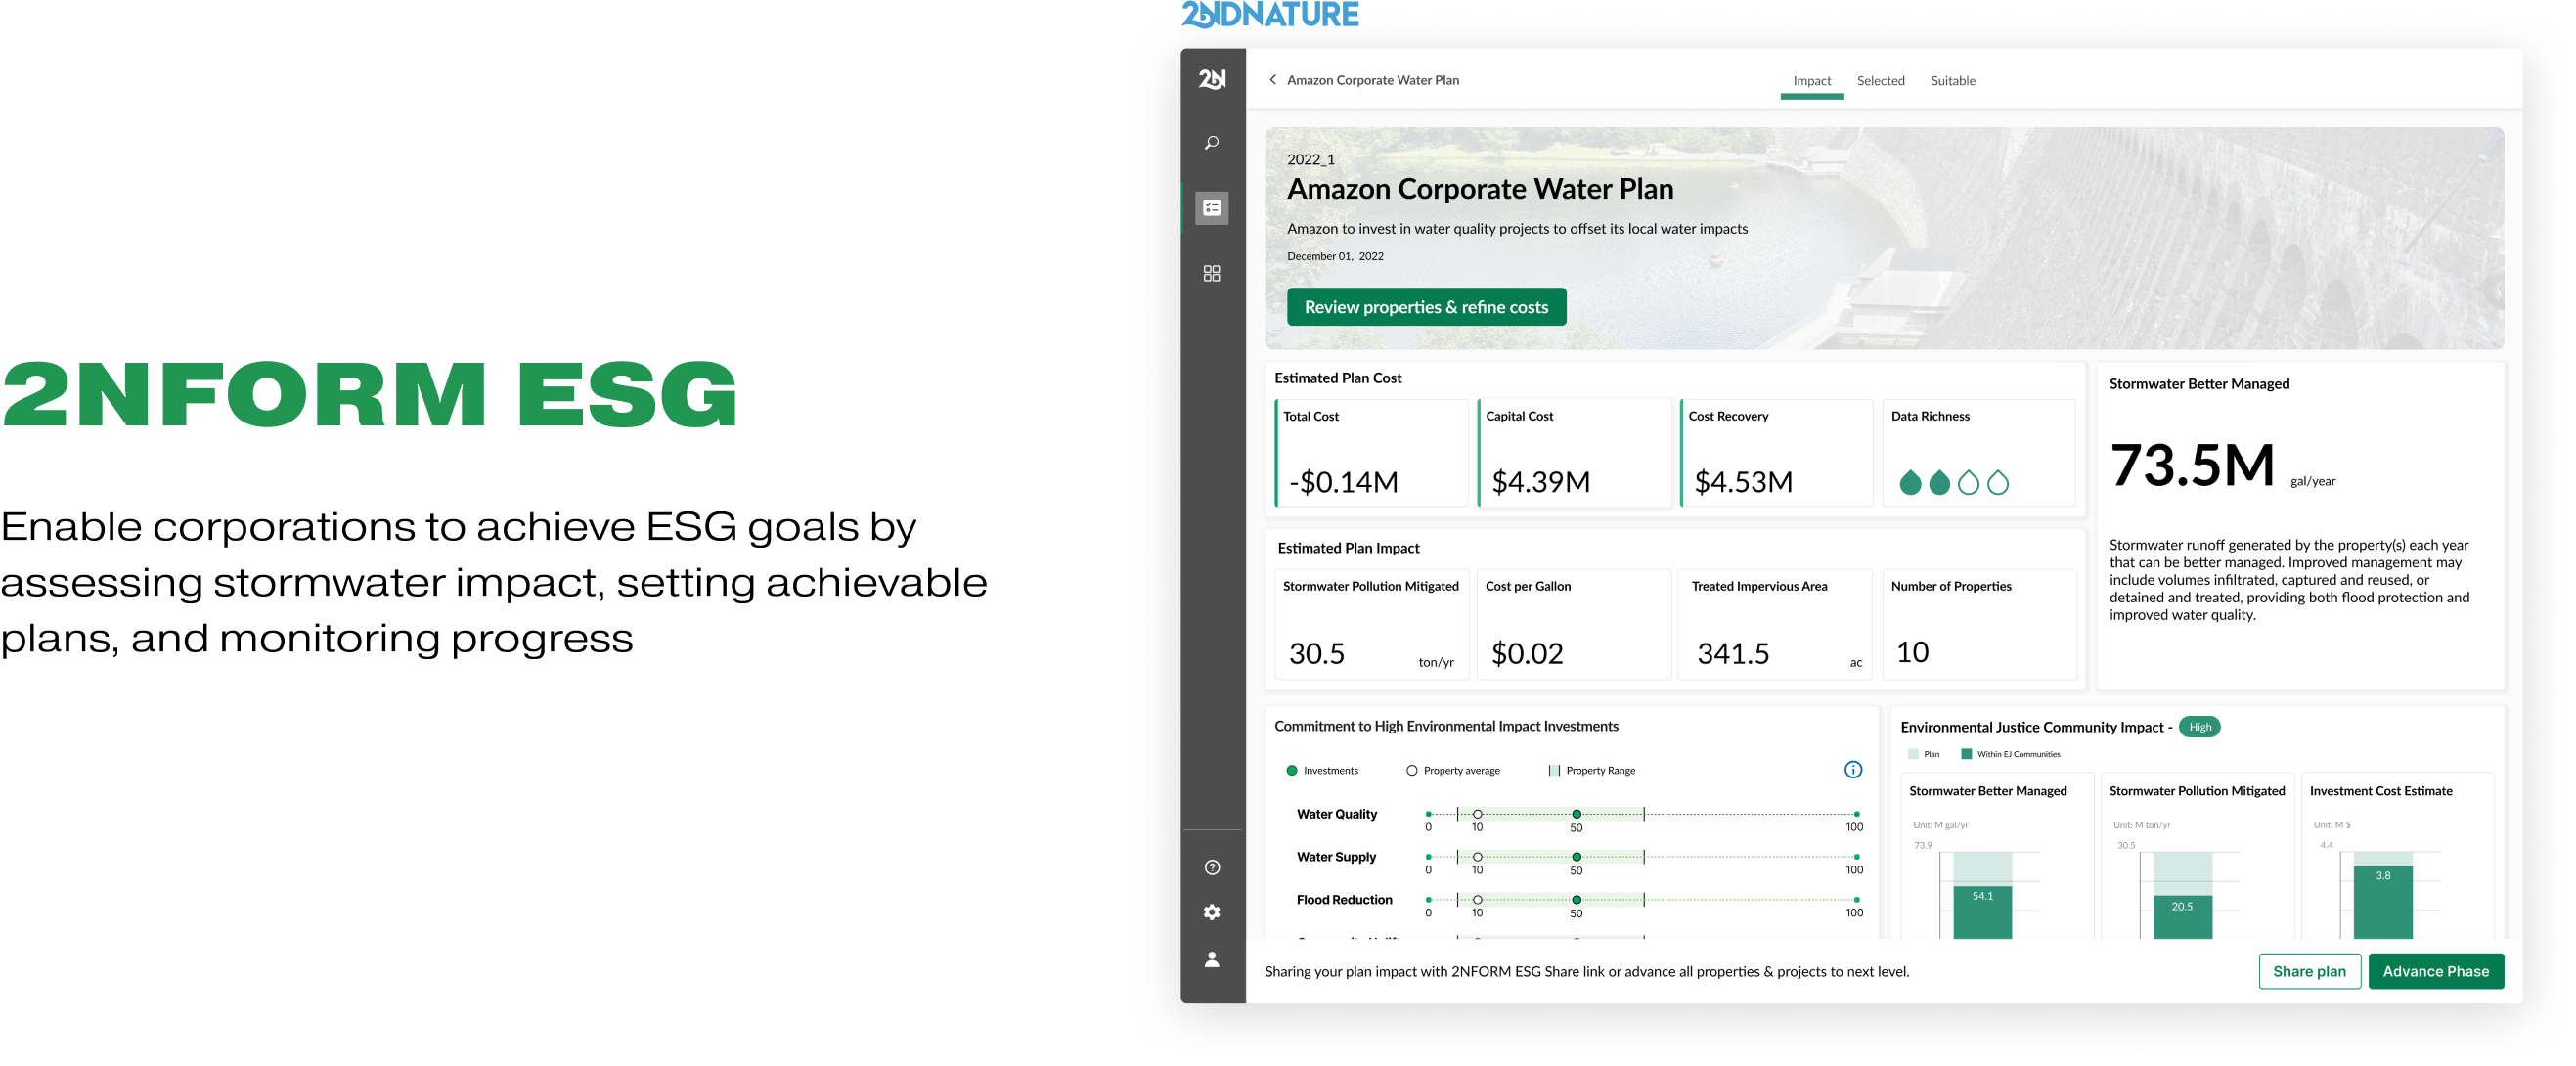Click Review properties & refine costs button
This screenshot has width=2576, height=1066.
pos(1425,307)
